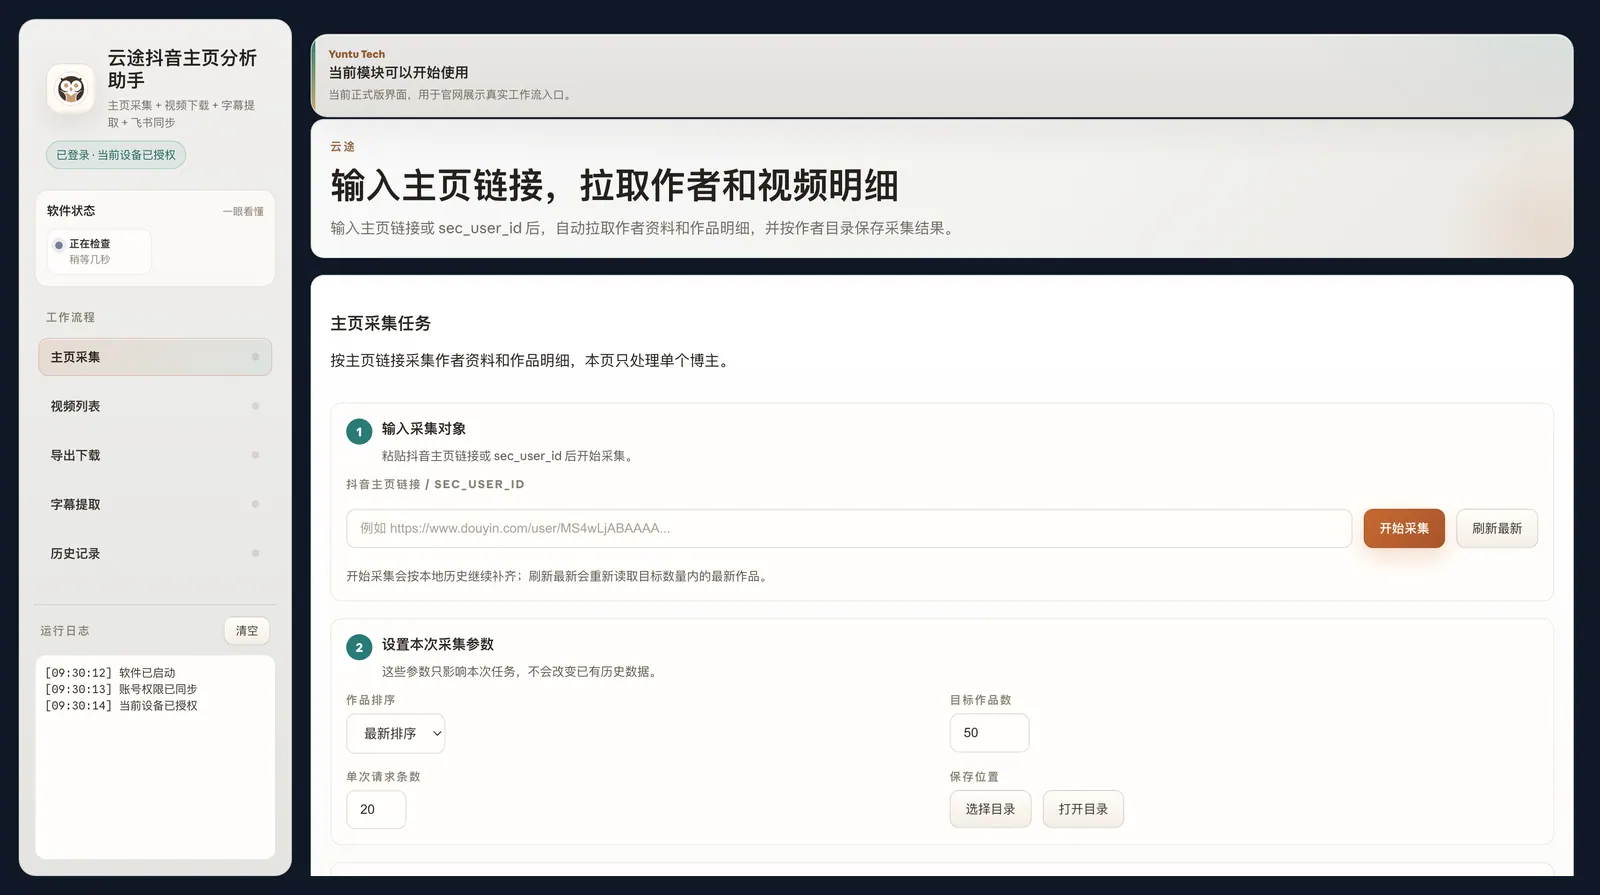1600x895 pixels.
Task: Open 历史记录 in sidebar
Action: click(x=155, y=553)
